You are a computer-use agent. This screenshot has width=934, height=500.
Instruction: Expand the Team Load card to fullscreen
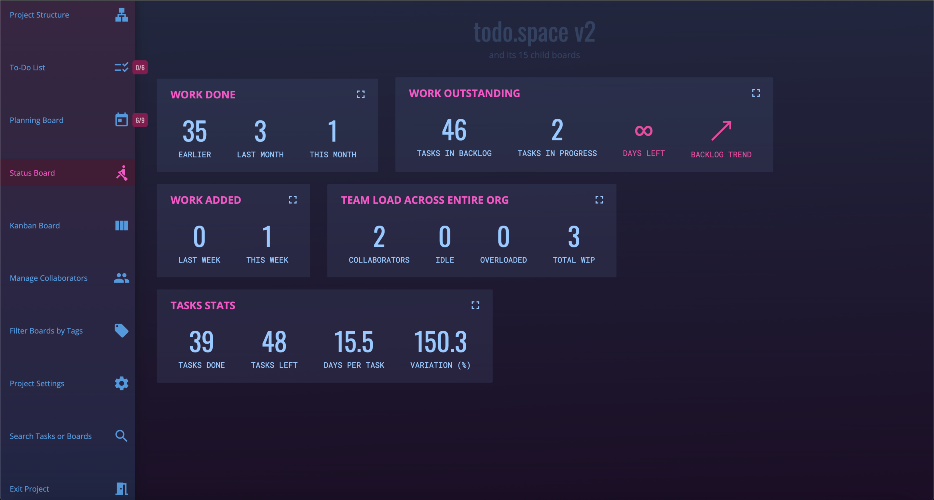click(x=599, y=200)
